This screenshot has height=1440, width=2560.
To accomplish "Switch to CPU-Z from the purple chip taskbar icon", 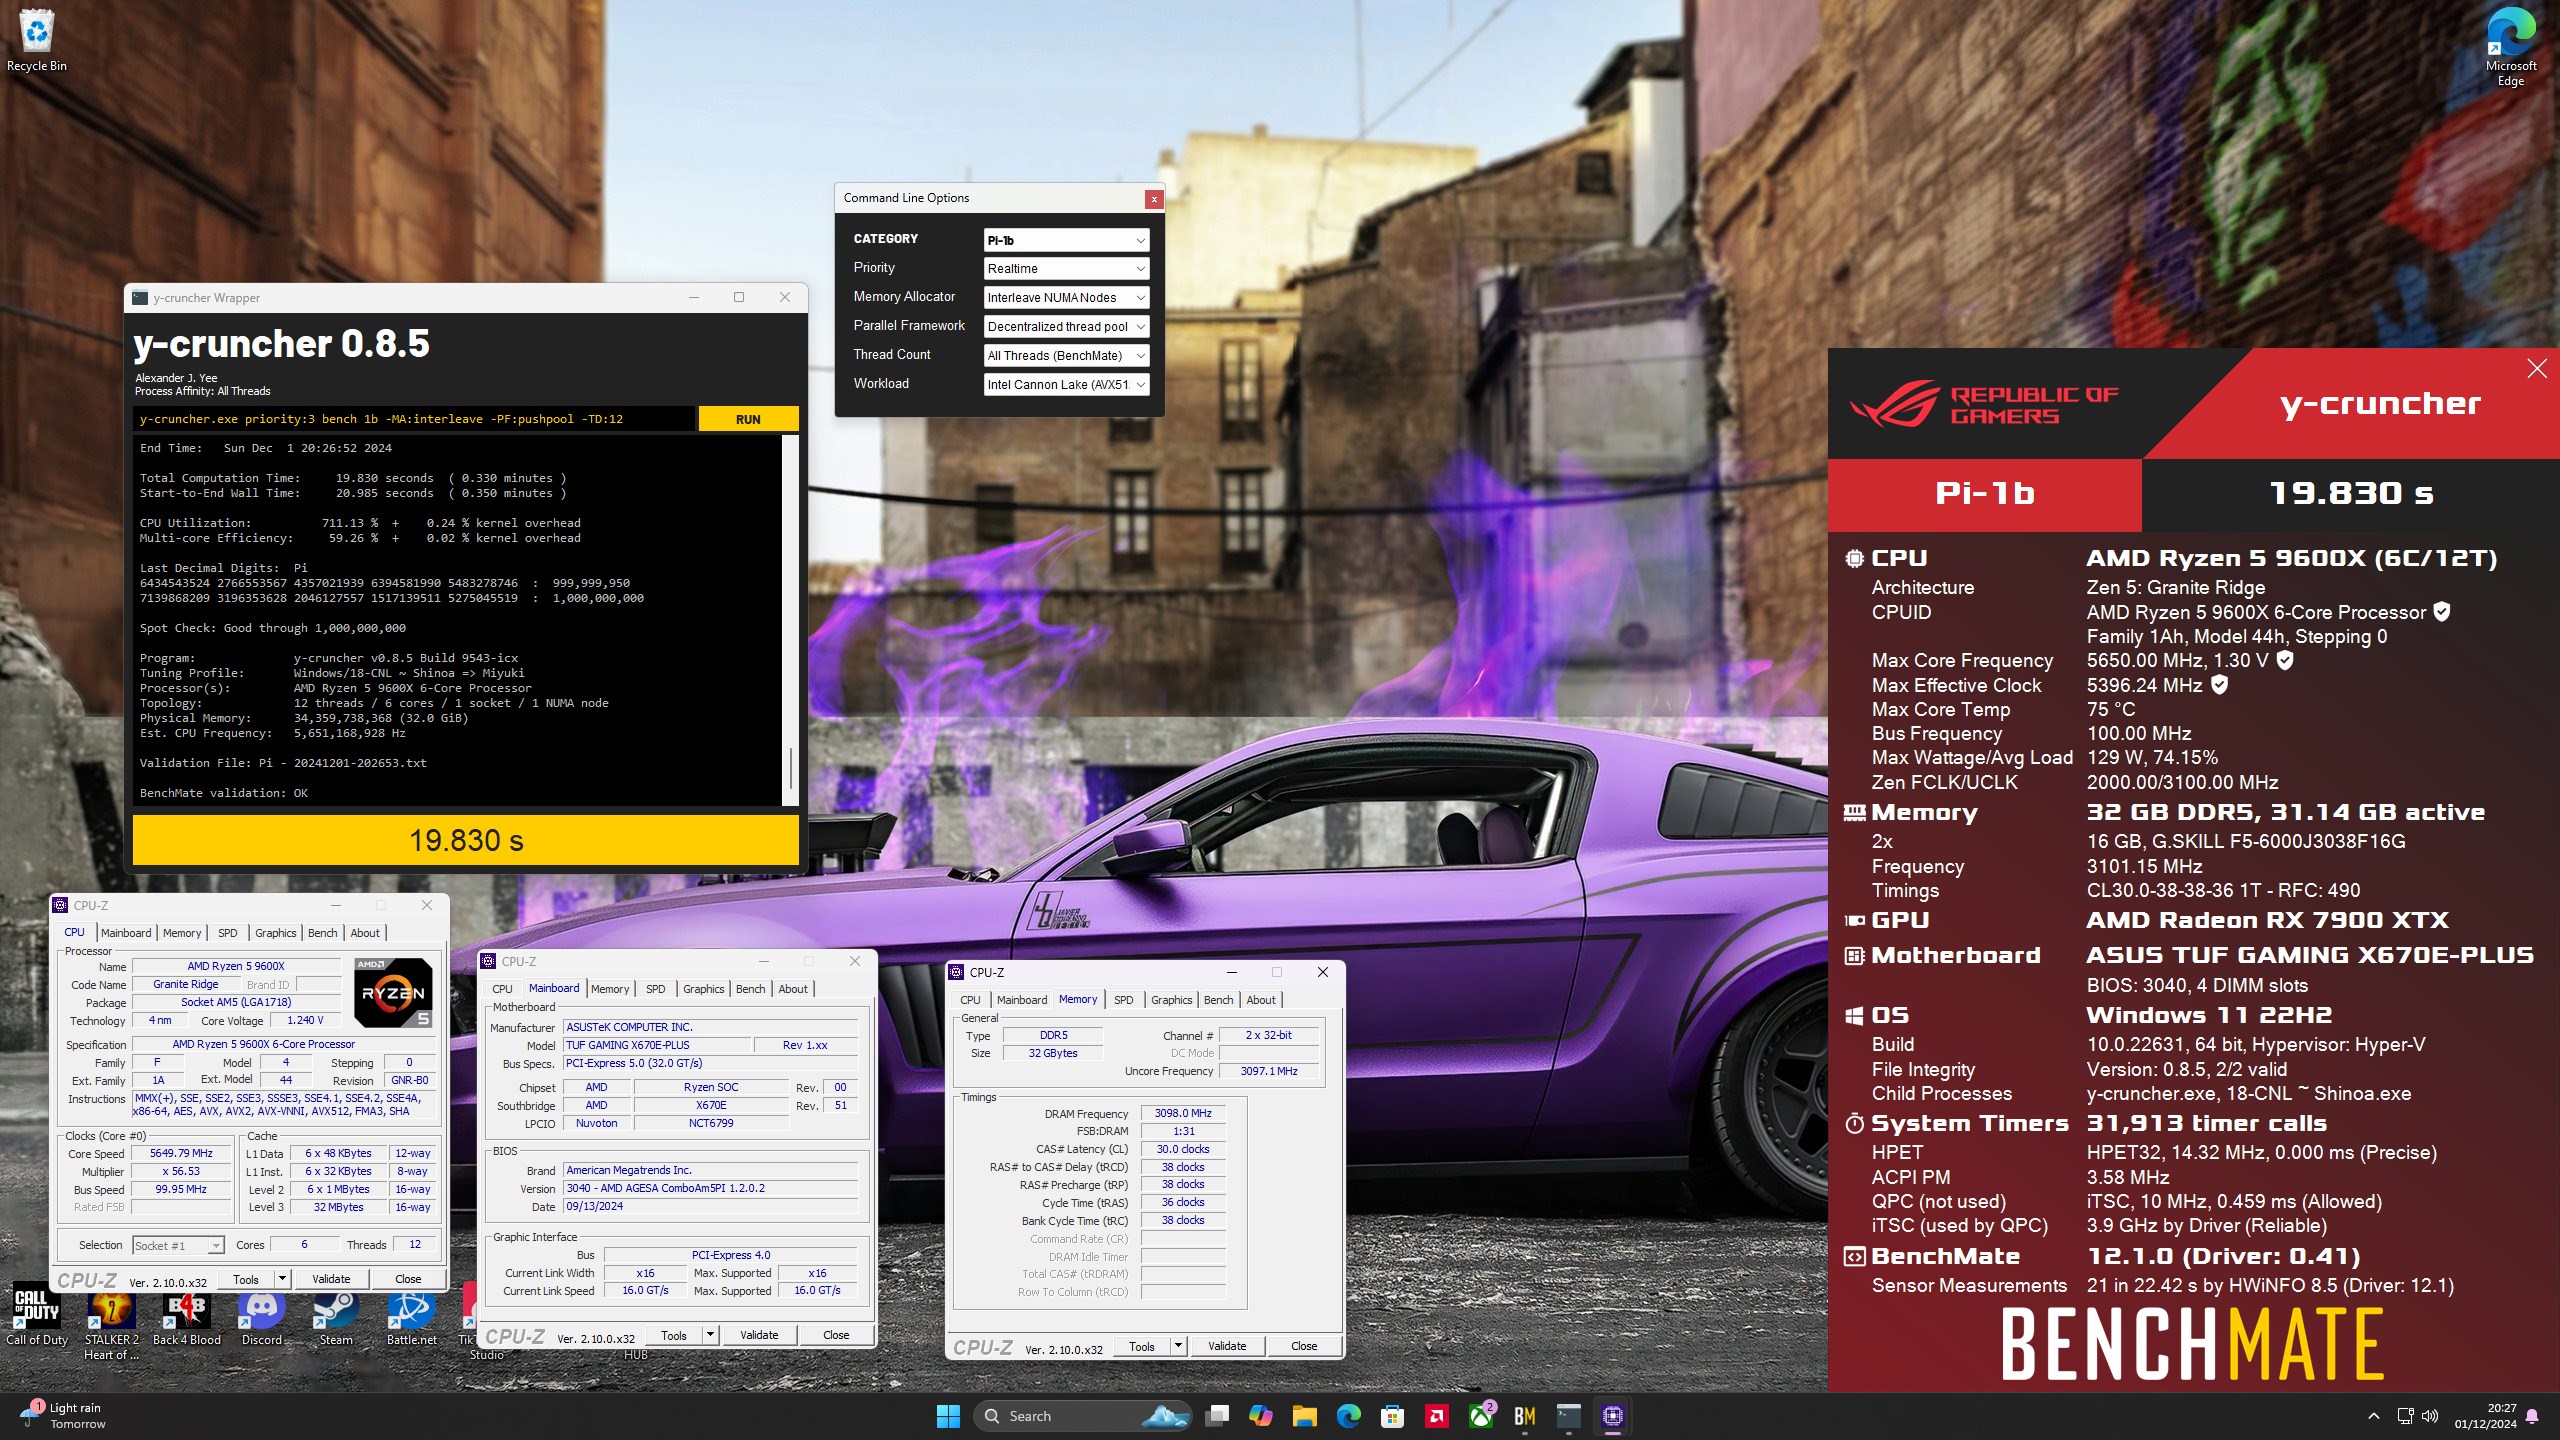I will pos(1612,1416).
